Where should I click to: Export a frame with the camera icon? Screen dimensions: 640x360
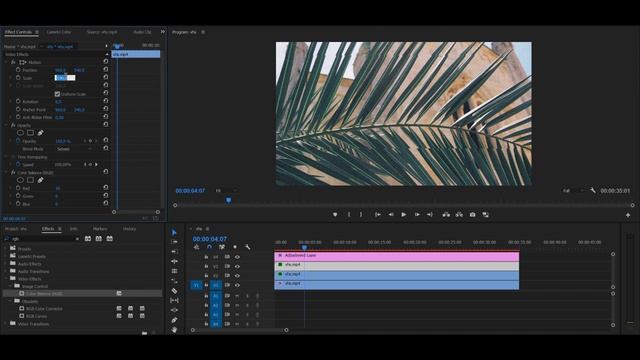472,214
